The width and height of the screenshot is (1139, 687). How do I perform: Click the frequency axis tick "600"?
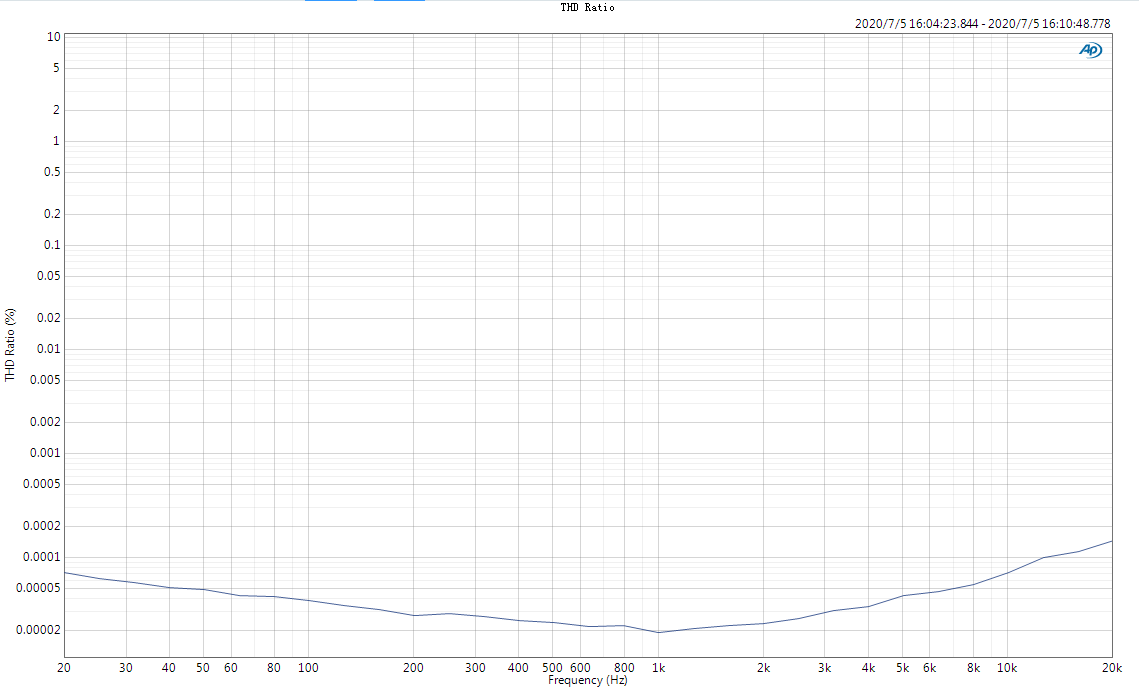580,667
